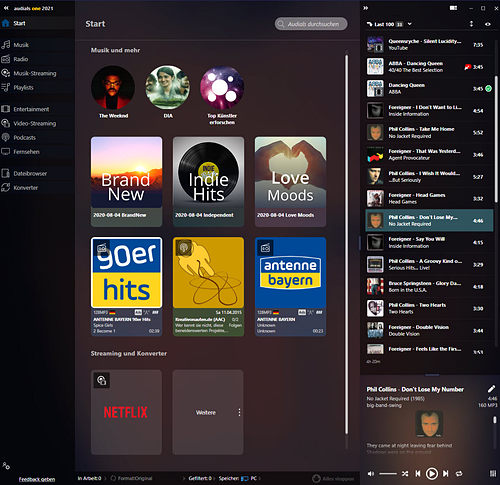500x485 pixels.
Task: Click the red flag icon on ABBA track
Action: (x=467, y=67)
